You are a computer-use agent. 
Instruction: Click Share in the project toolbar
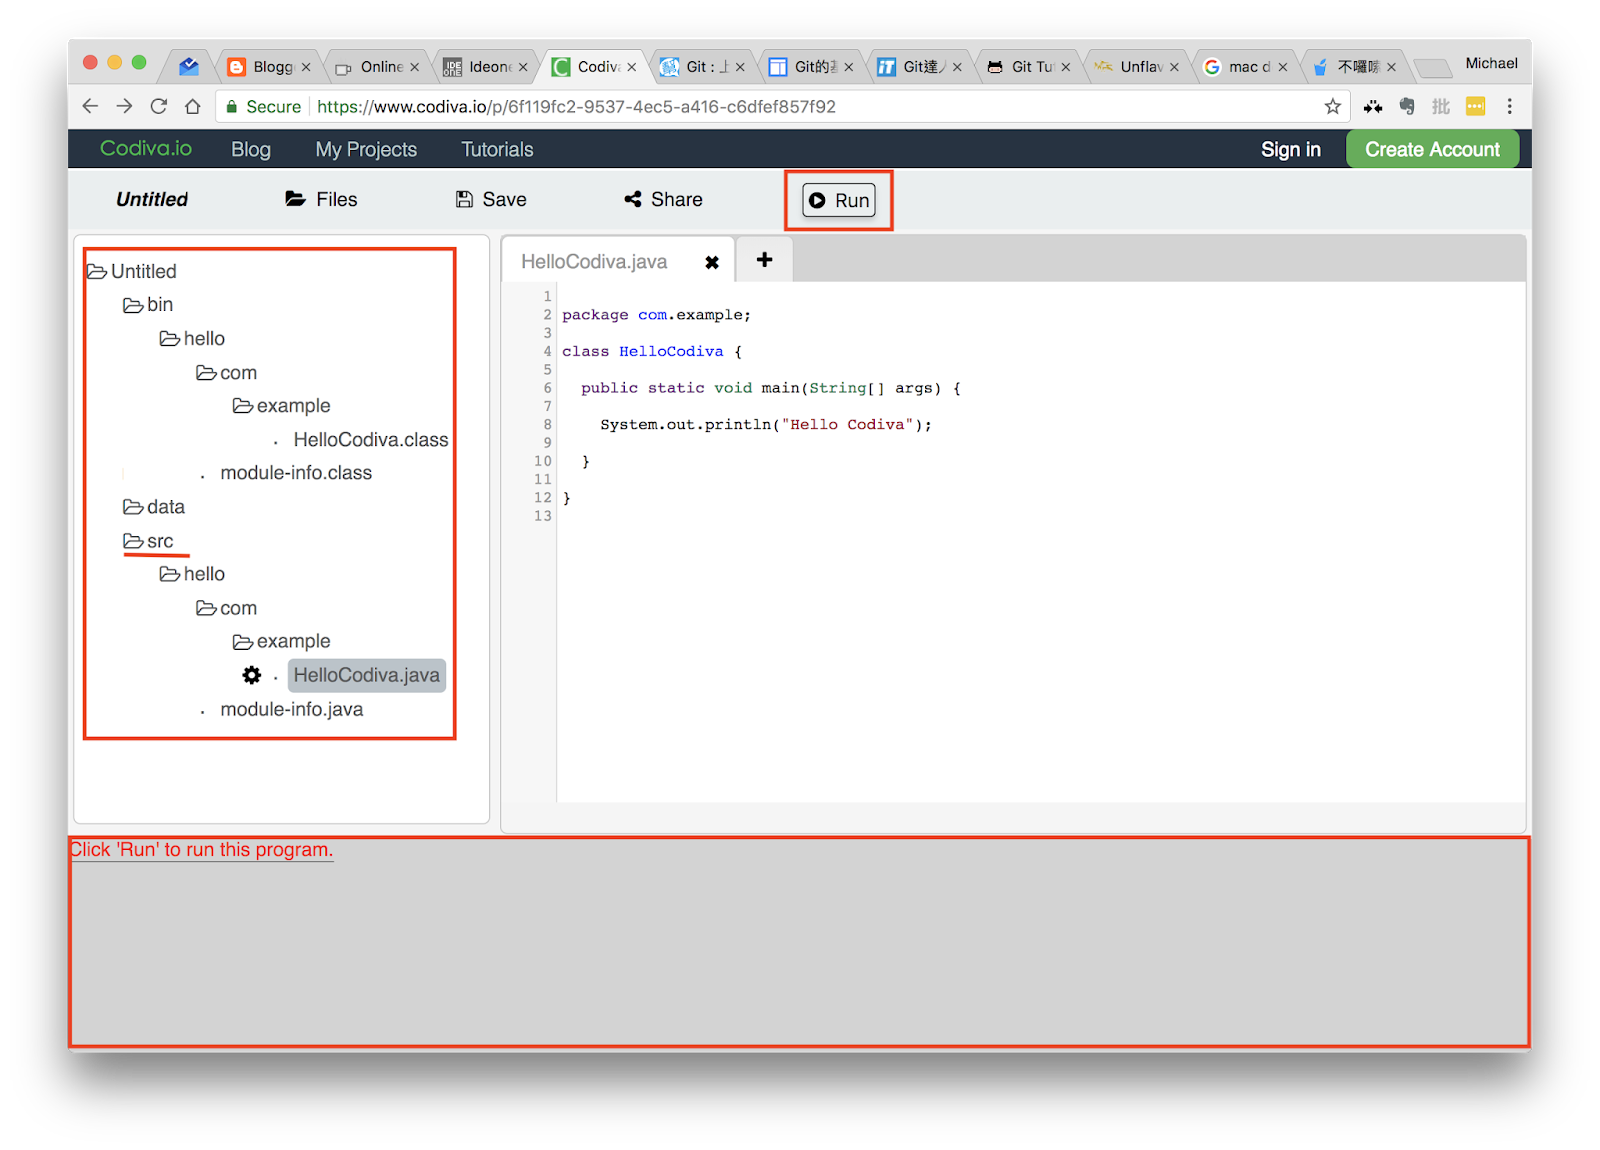[663, 199]
